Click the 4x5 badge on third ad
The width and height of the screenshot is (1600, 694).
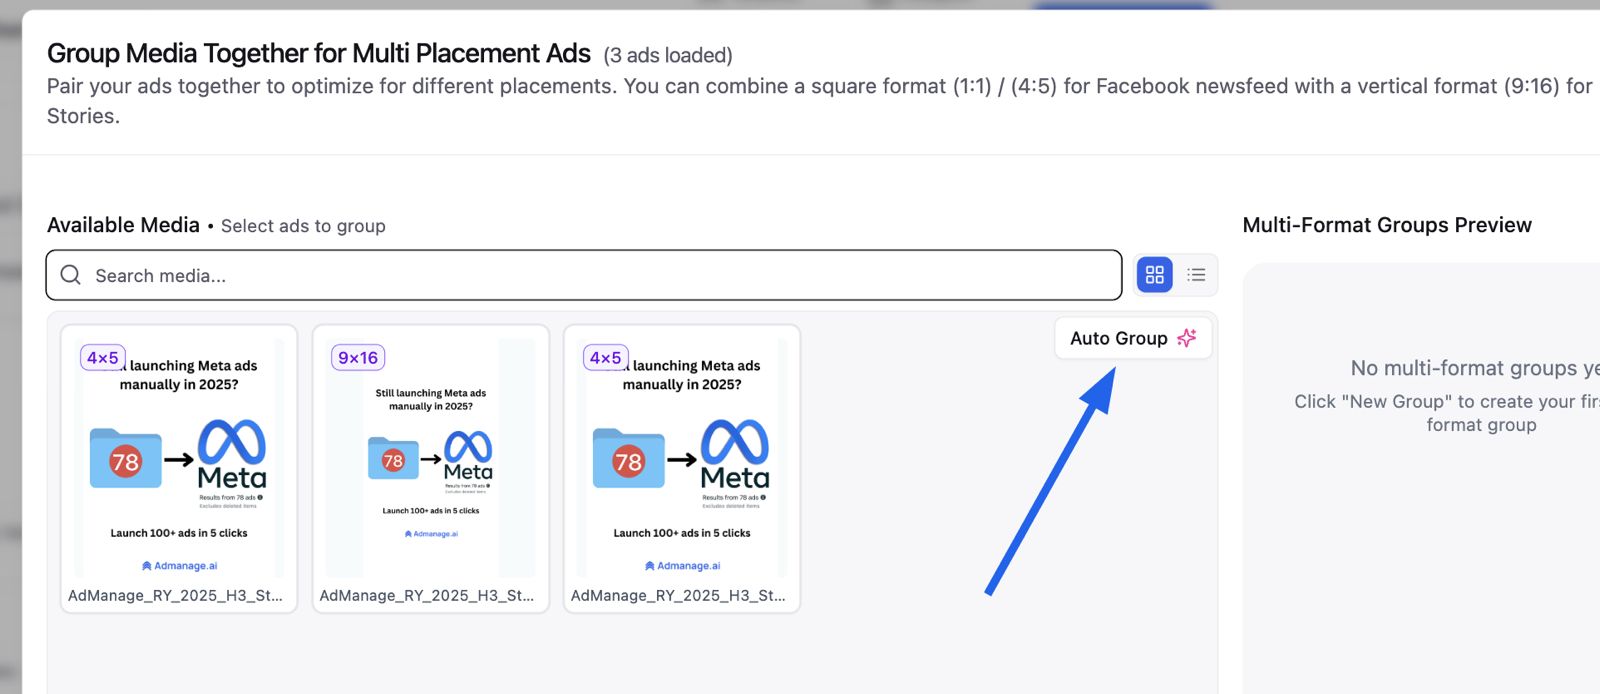[606, 357]
